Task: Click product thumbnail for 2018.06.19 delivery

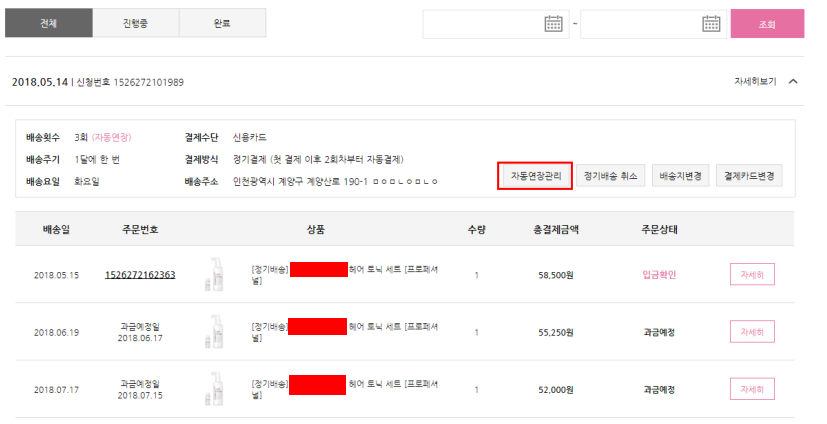Action: pos(213,332)
